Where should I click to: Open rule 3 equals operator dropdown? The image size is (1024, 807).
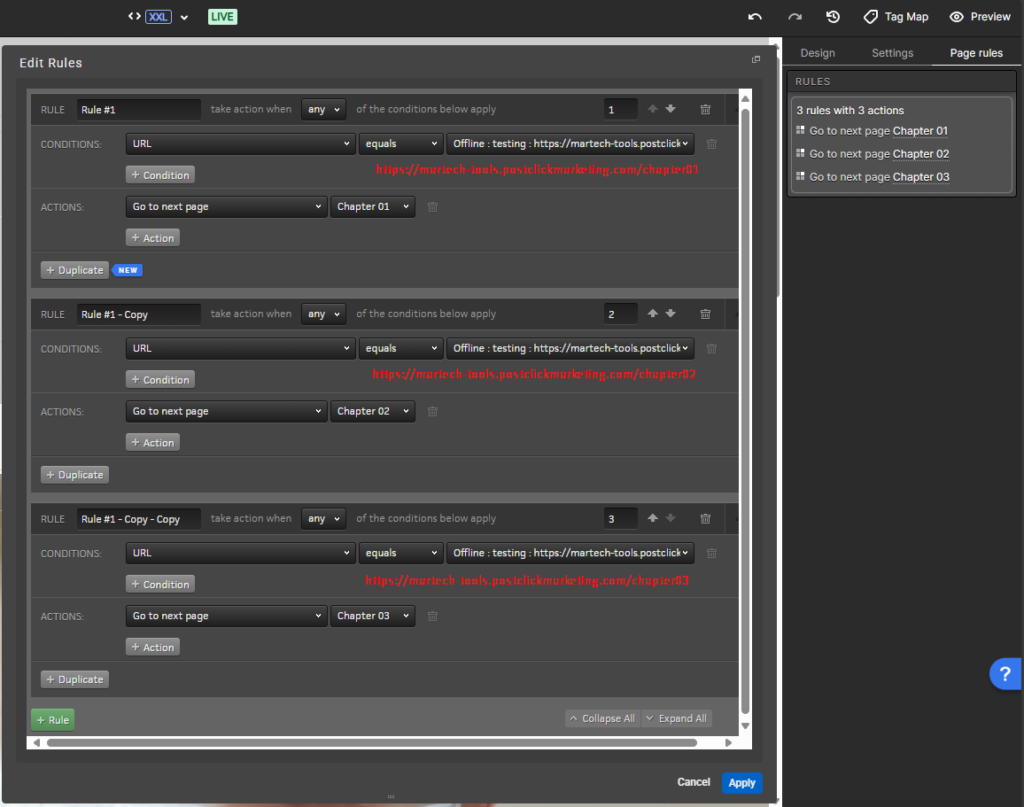click(401, 553)
